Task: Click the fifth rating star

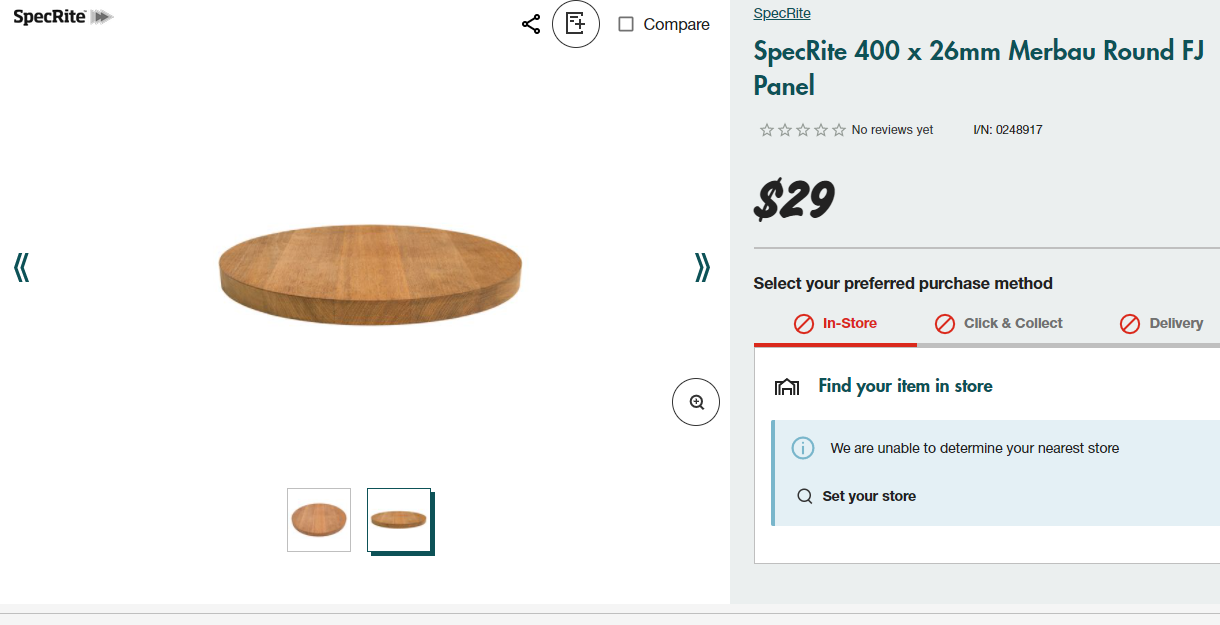Action: pyautogui.click(x=837, y=129)
